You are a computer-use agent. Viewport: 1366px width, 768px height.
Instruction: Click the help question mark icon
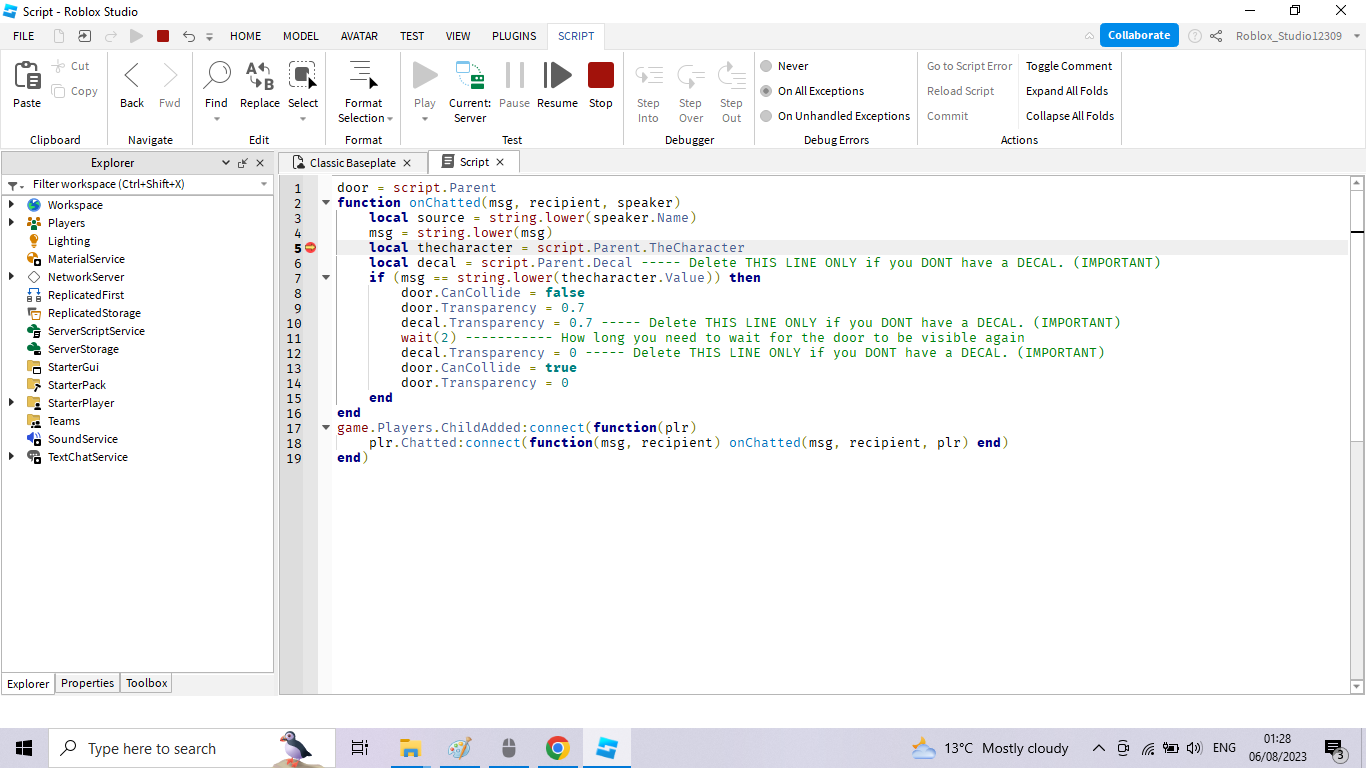point(1194,35)
